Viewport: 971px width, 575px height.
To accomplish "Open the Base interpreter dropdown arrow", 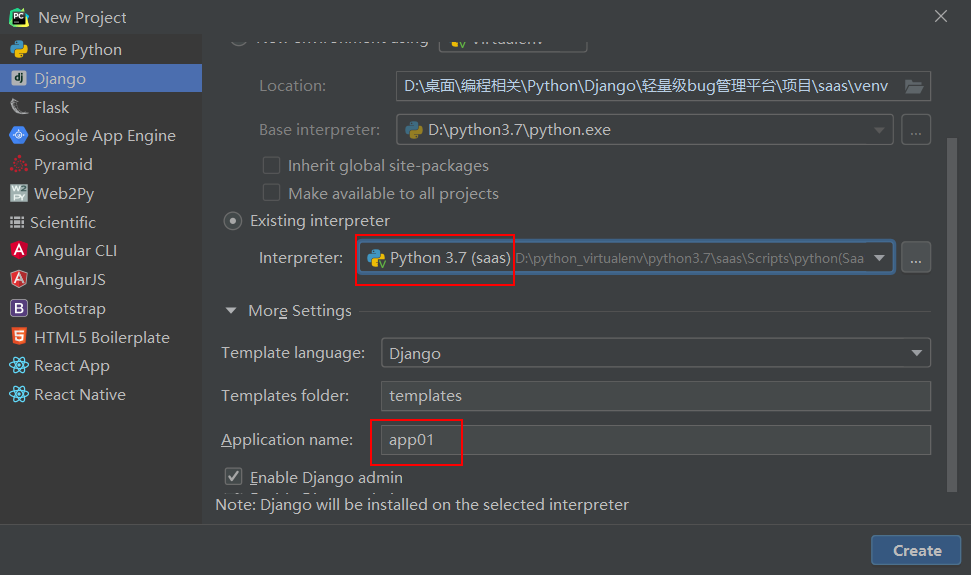I will point(879,130).
